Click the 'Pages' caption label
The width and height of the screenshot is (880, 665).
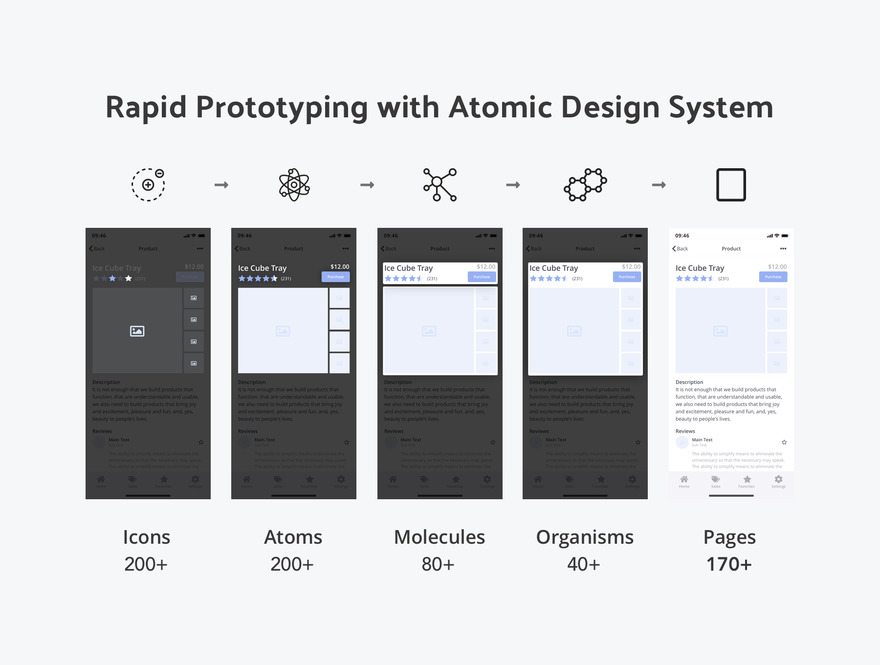point(730,538)
